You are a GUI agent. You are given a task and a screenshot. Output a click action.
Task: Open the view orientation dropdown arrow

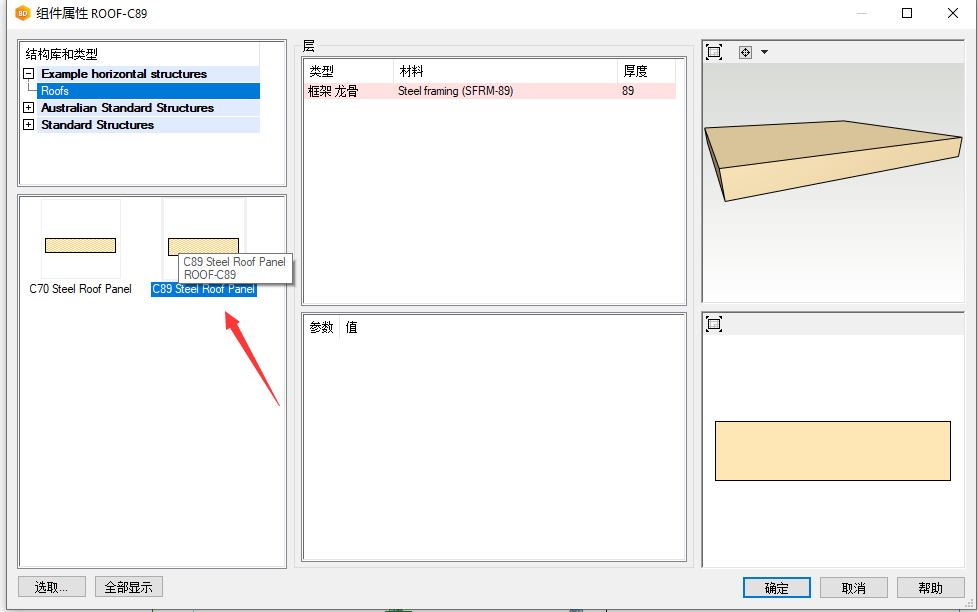coord(764,52)
